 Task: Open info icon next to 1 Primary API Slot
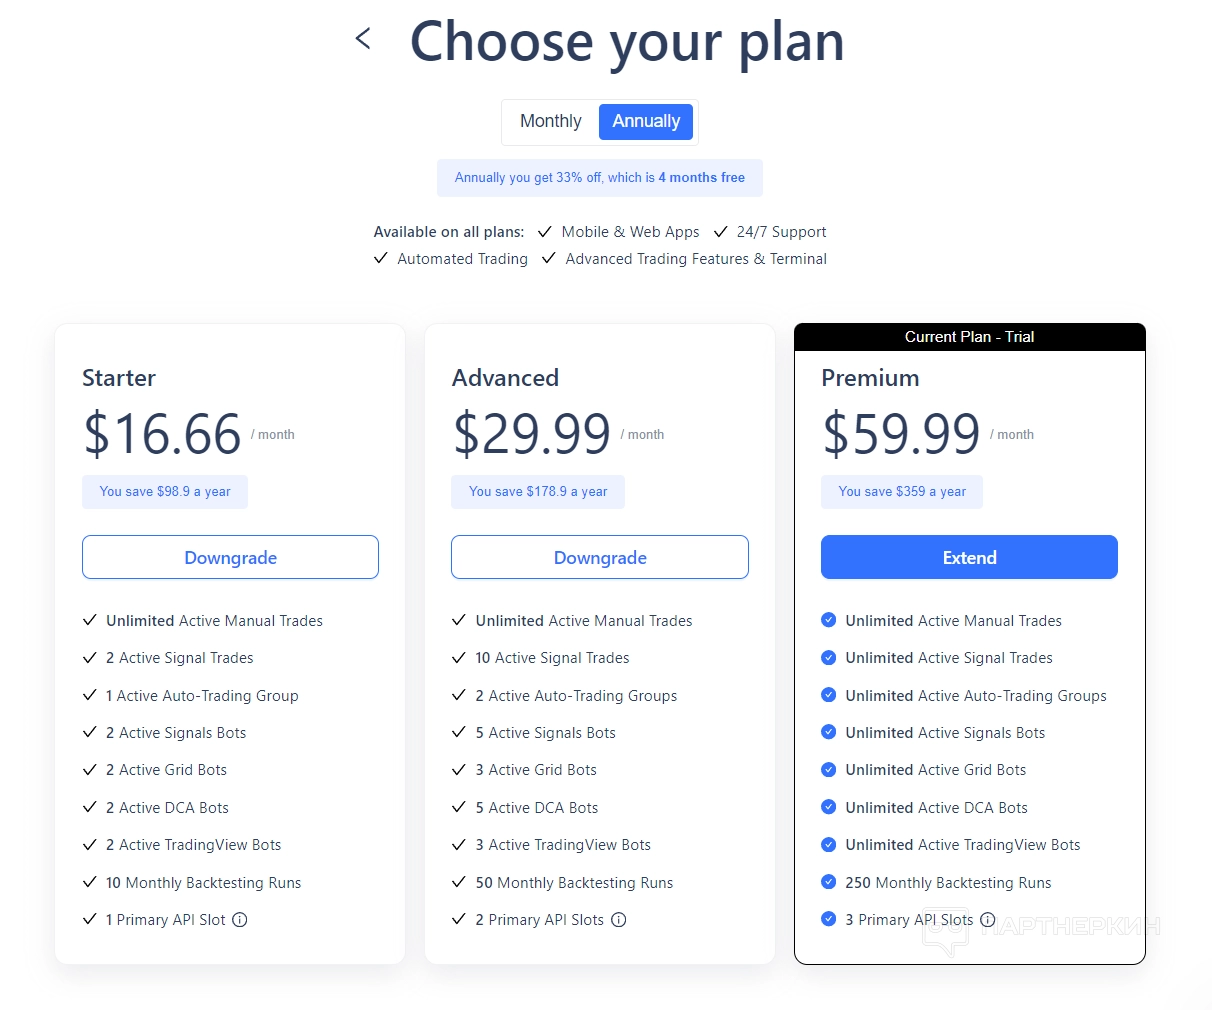[x=240, y=920]
